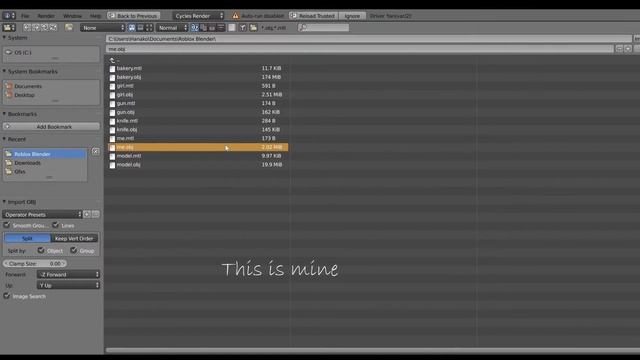Toggle Split by Group checkbox
The height and width of the screenshot is (360, 640).
coord(73,250)
